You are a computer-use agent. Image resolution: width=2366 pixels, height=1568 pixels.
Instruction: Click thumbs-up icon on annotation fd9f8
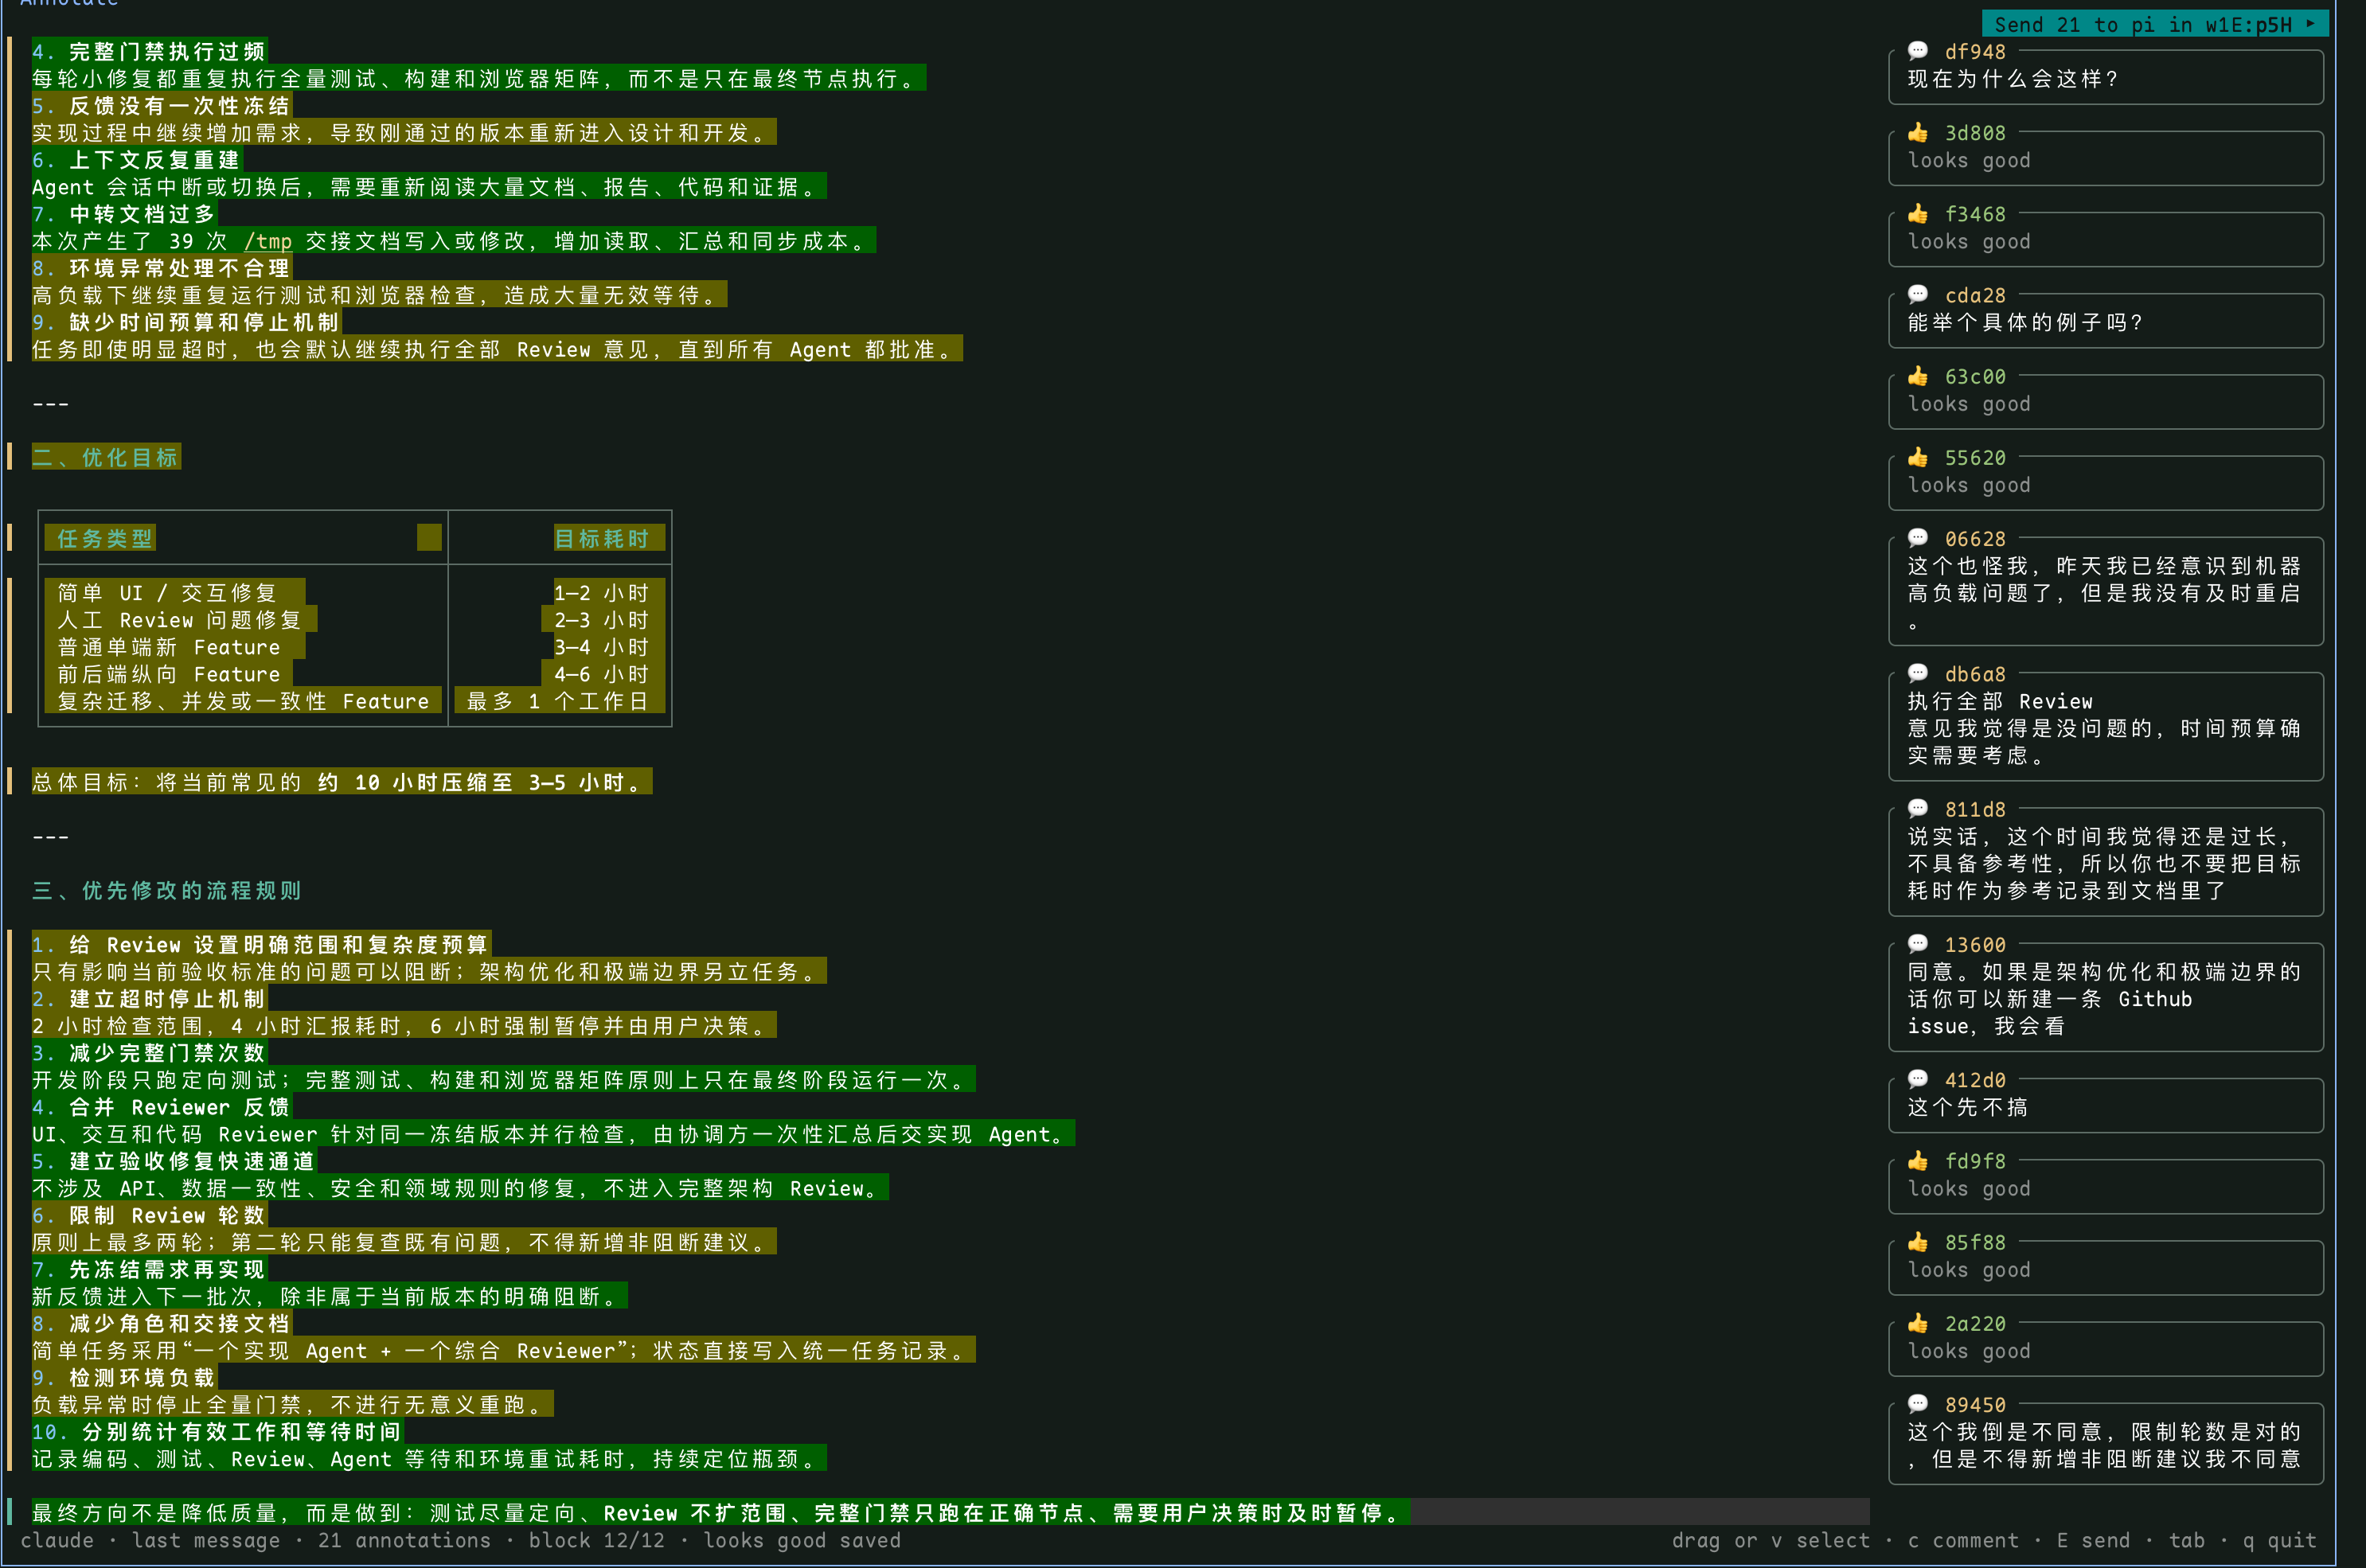(1917, 1160)
